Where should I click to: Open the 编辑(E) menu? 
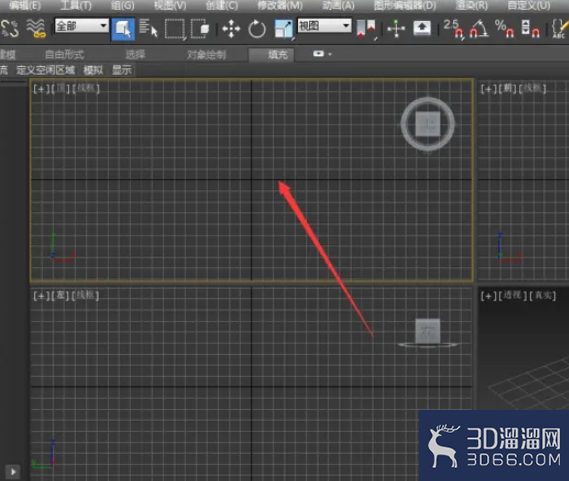coord(24,5)
